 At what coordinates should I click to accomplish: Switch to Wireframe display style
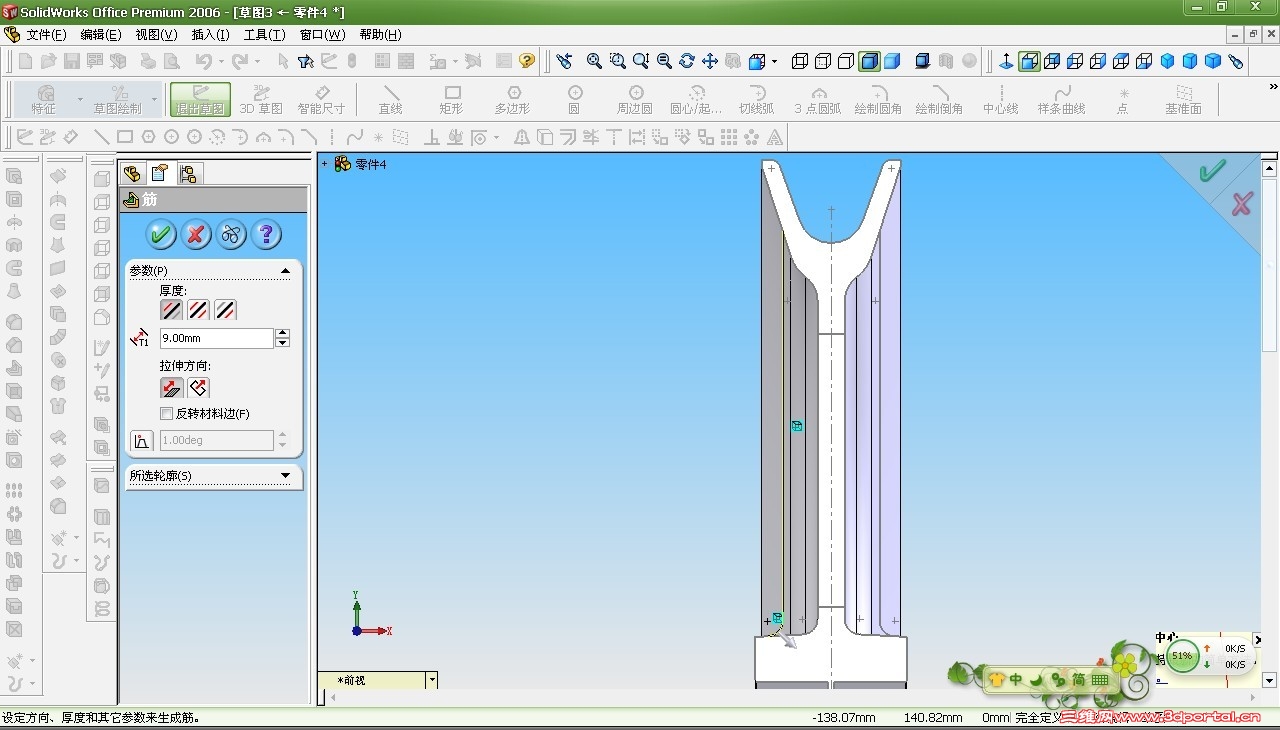[800, 61]
